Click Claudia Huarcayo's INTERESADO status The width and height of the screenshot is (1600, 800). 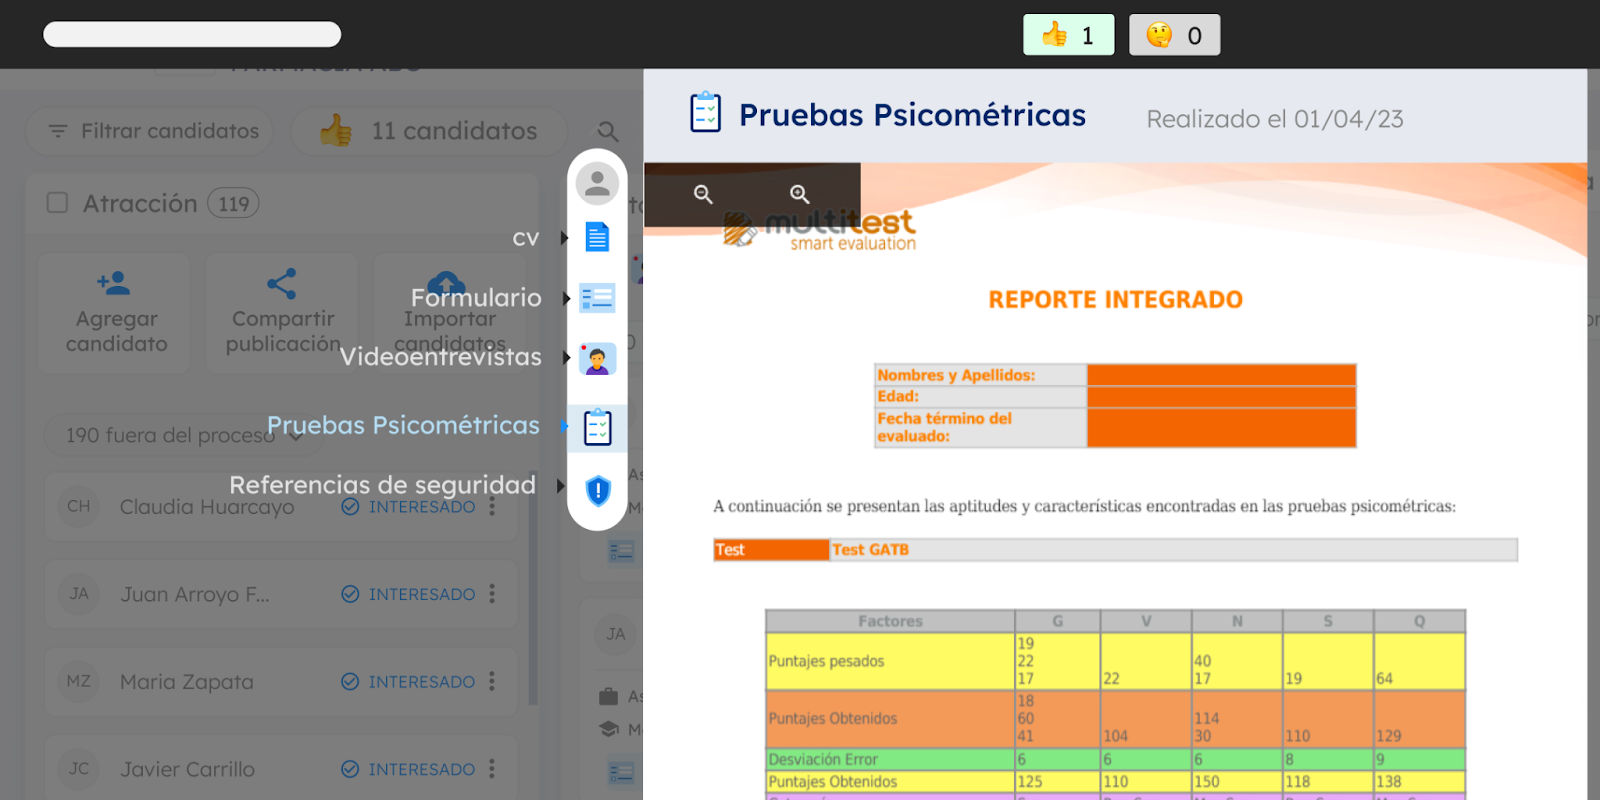pyautogui.click(x=409, y=507)
